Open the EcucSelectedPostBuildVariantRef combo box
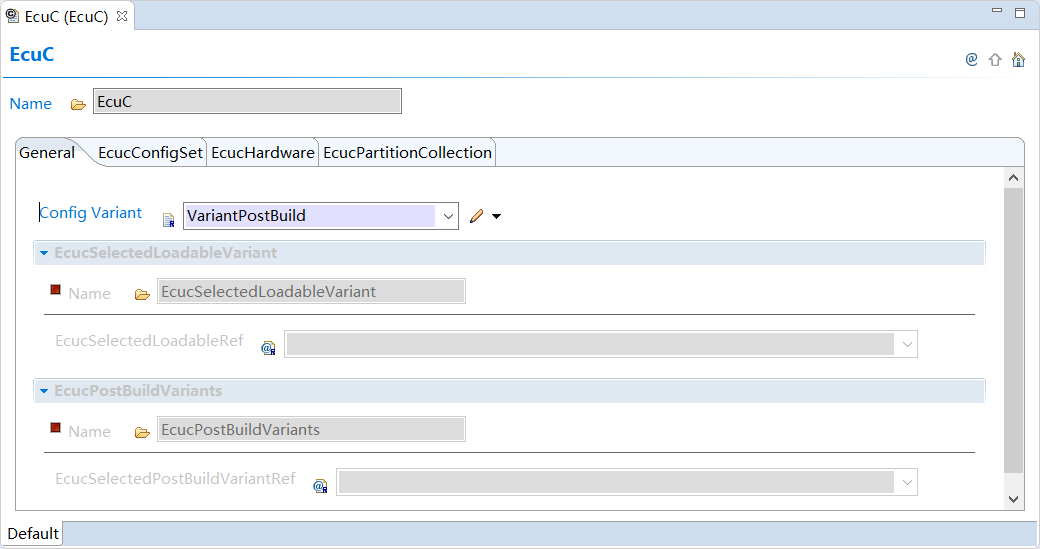Viewport: 1040px width, 549px height. coord(906,483)
